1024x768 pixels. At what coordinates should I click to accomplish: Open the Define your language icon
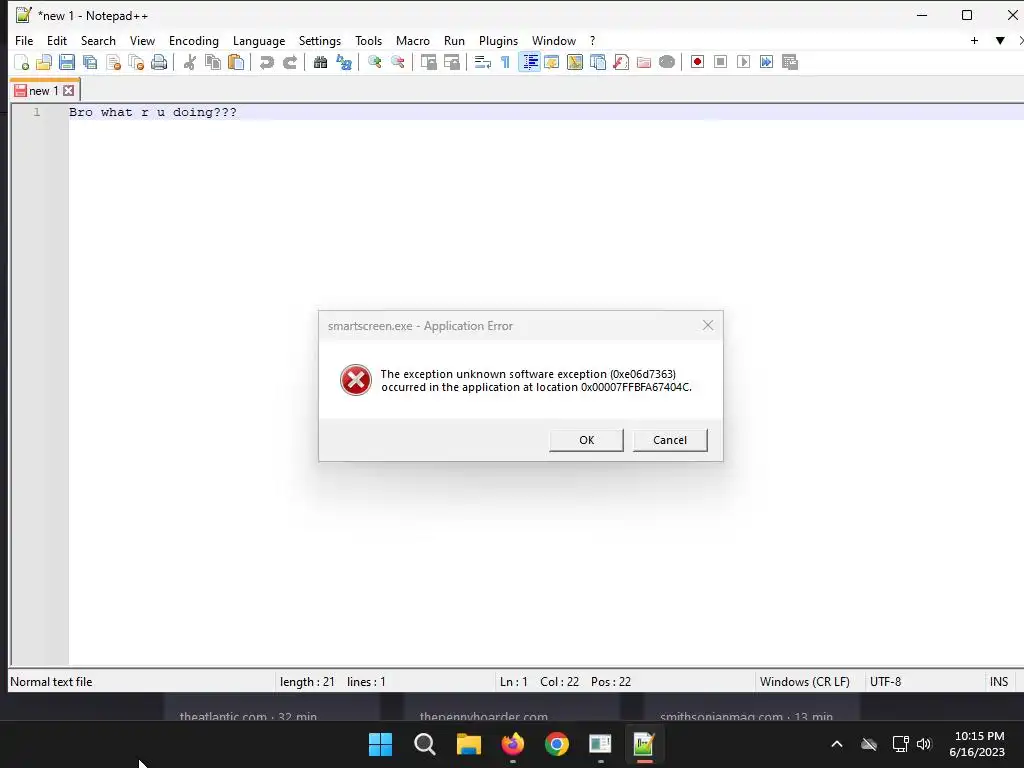552,62
